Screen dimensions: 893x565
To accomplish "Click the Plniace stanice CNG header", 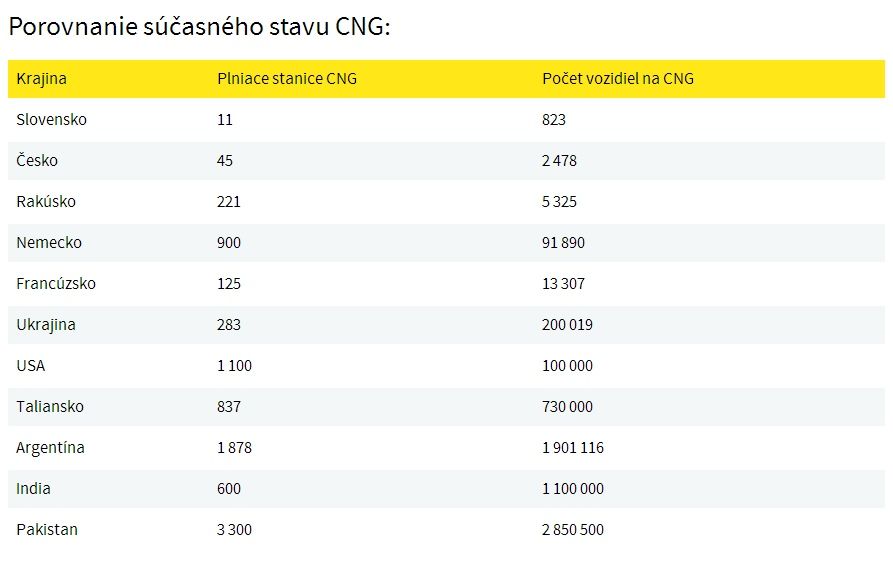I will click(x=287, y=79).
